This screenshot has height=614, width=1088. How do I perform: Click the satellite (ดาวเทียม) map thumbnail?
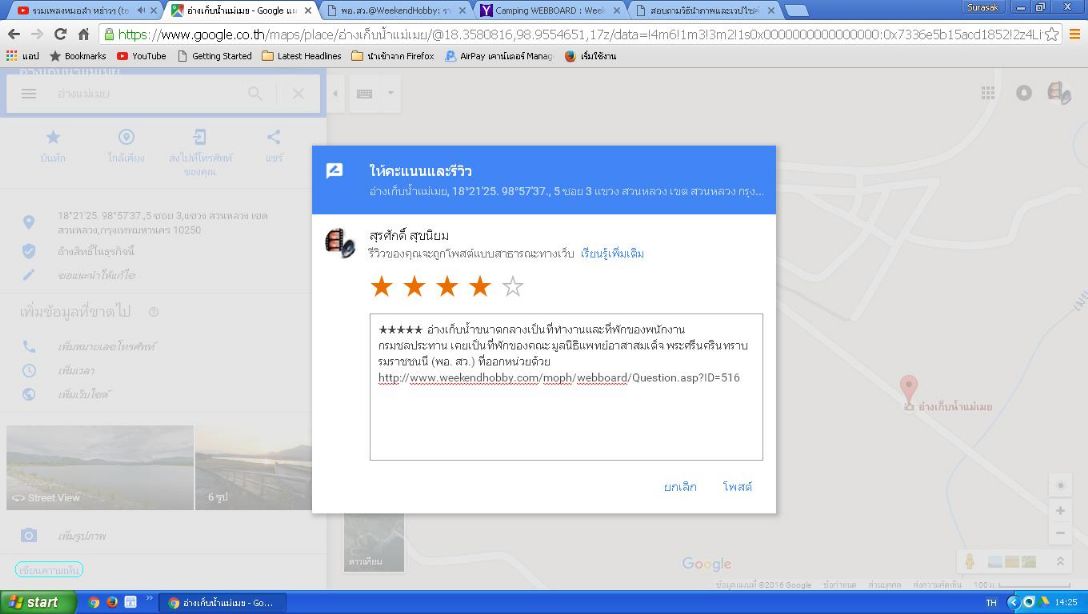[374, 543]
